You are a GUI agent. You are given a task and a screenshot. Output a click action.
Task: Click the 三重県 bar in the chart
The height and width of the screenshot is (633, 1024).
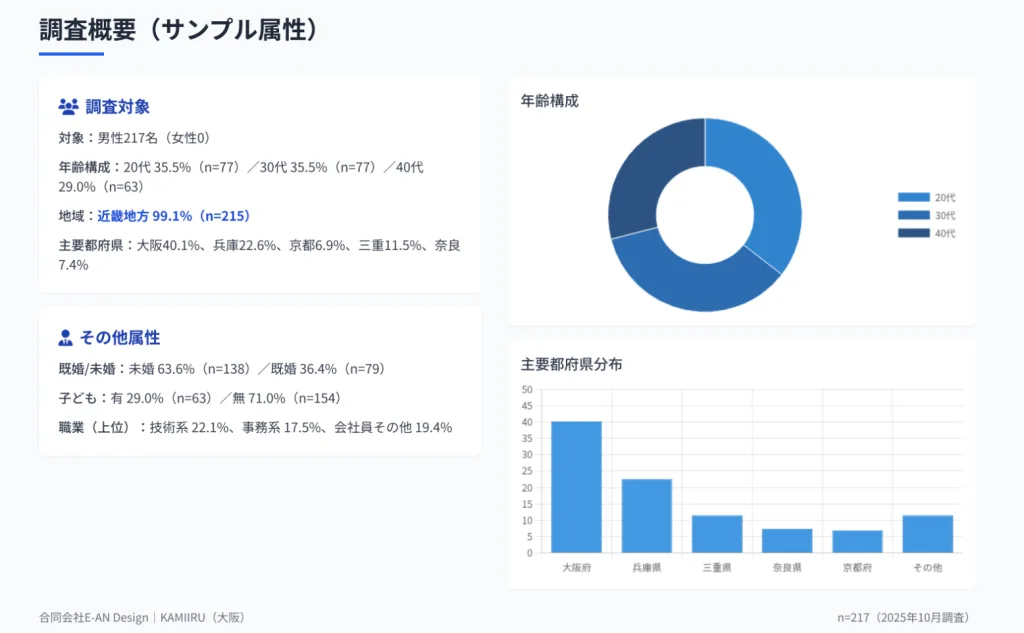click(717, 534)
